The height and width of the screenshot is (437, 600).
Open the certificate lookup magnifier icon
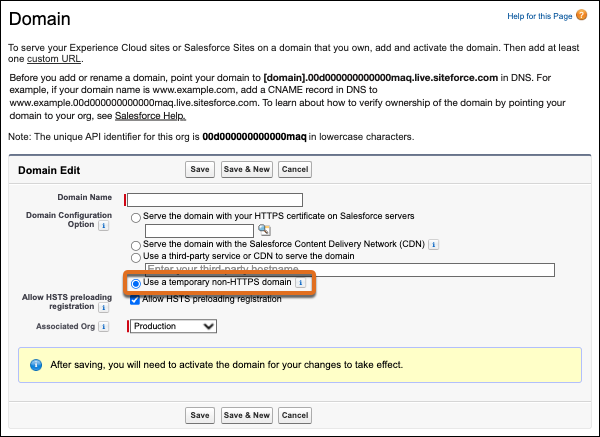pyautogui.click(x=251, y=230)
